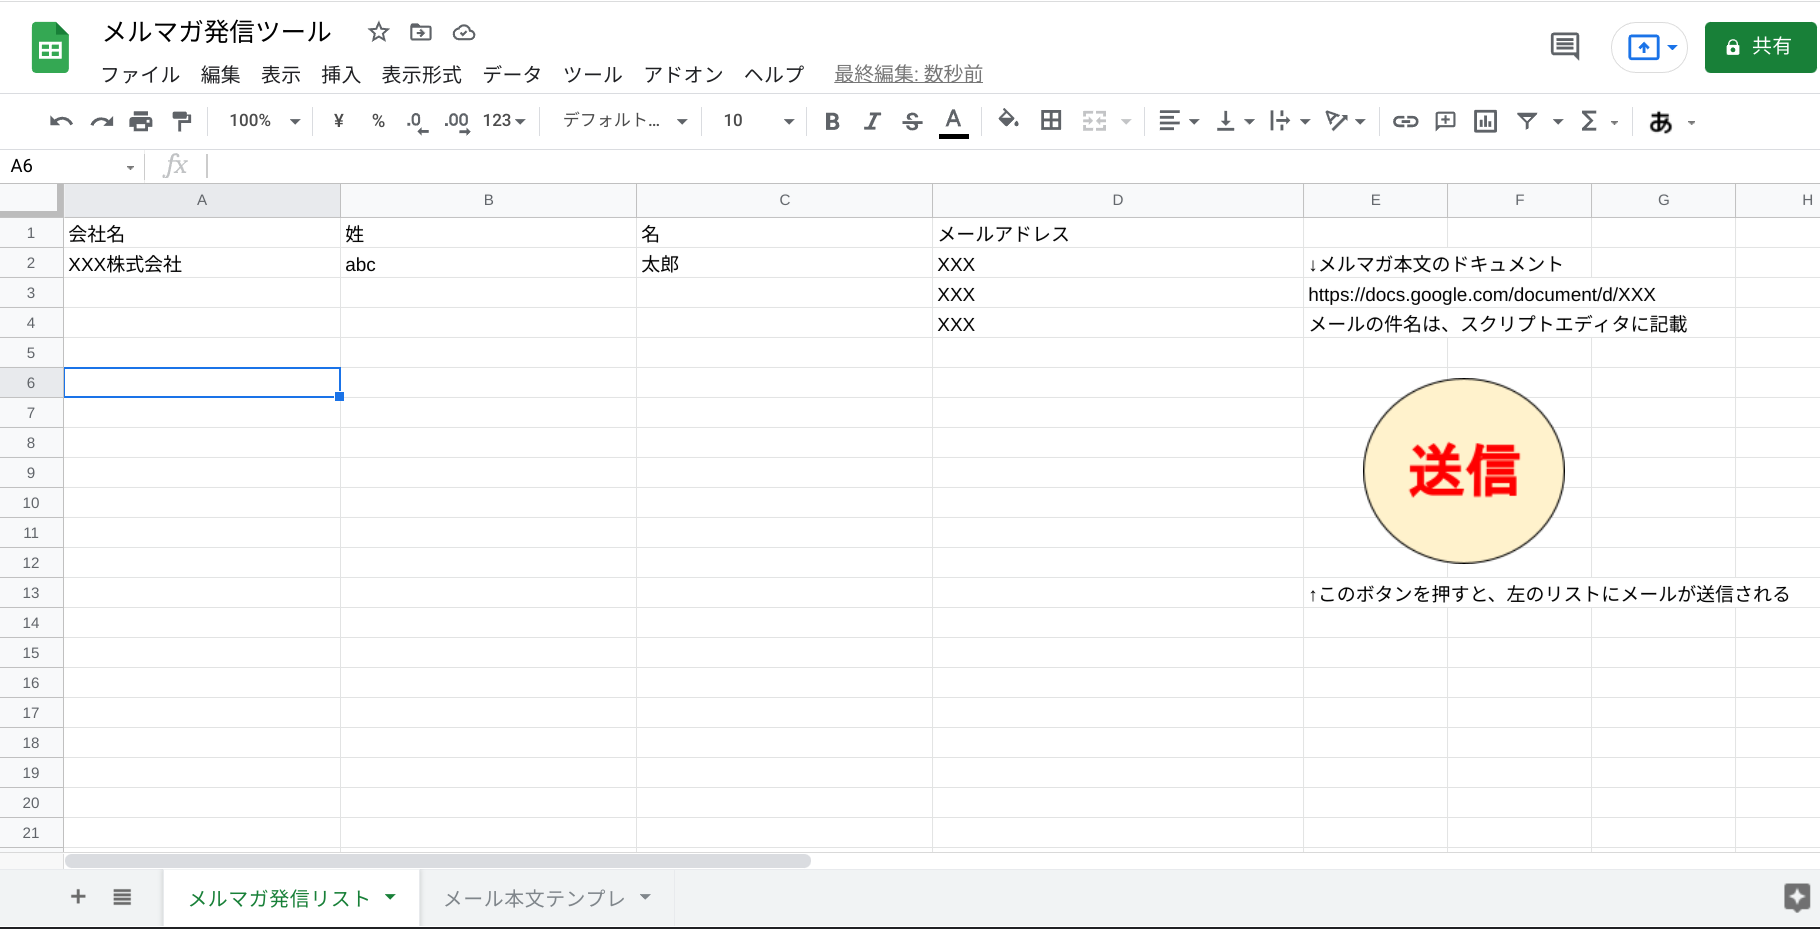The height and width of the screenshot is (929, 1820).
Task: Open the font size 10 dropdown
Action: click(758, 121)
